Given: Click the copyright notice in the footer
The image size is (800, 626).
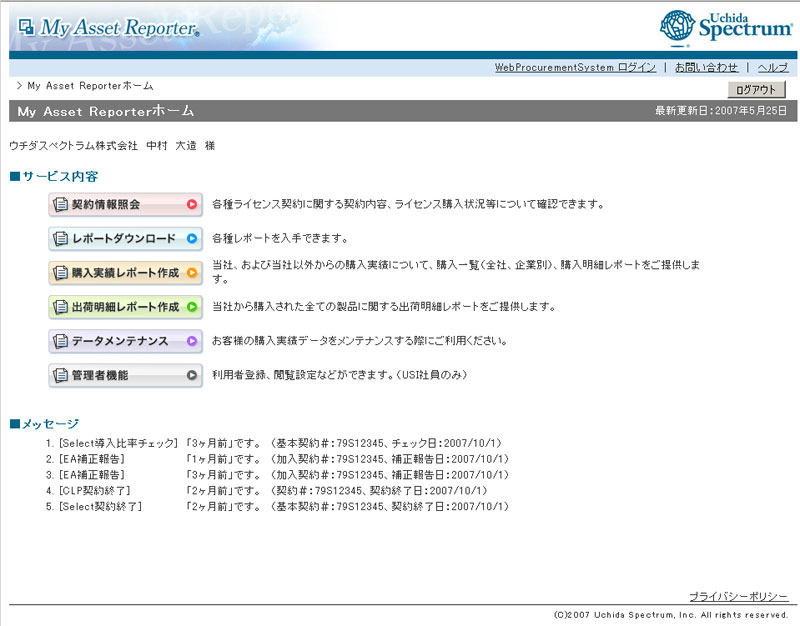Looking at the screenshot, I should [x=671, y=615].
